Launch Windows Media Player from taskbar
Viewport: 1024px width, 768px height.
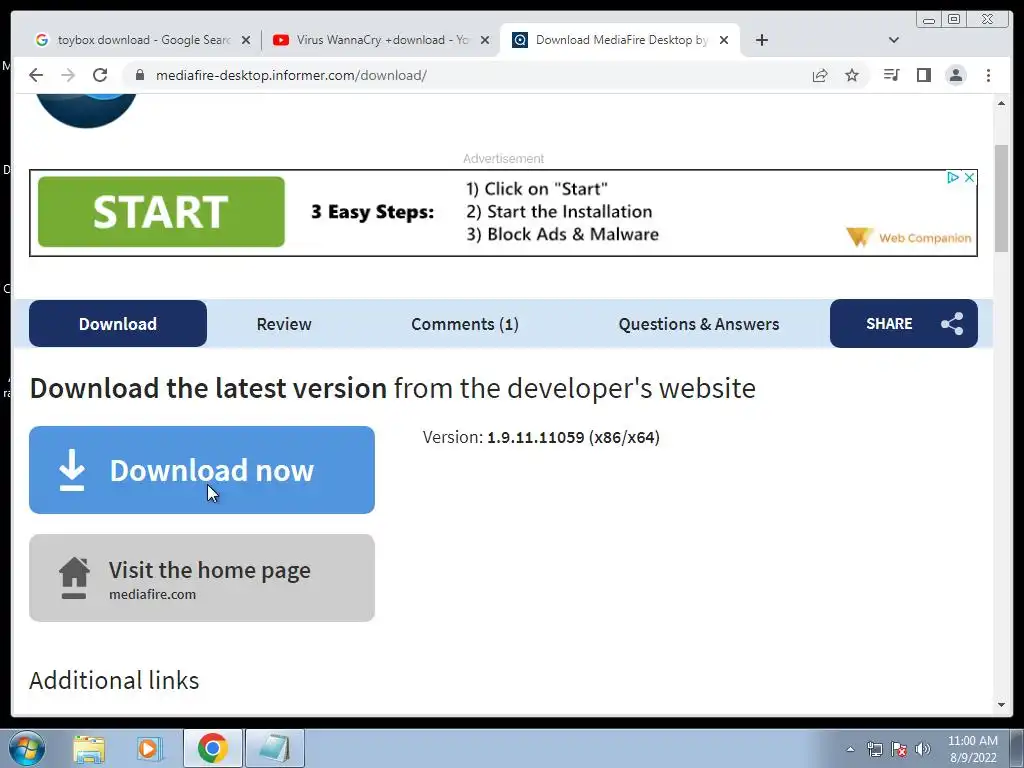click(149, 748)
